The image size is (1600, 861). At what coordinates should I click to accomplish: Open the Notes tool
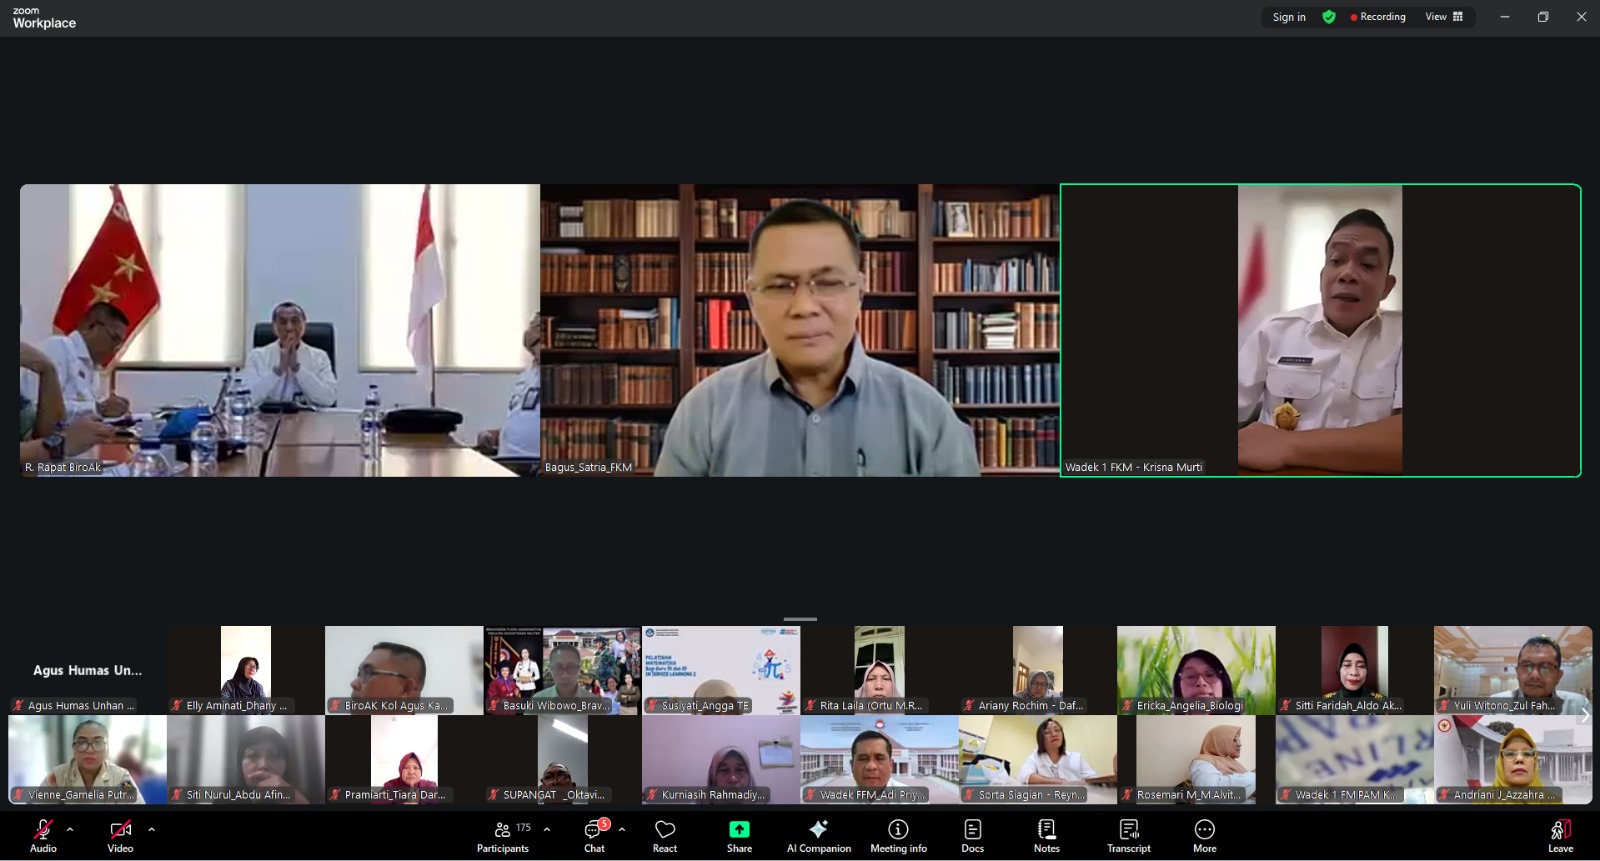(1046, 836)
